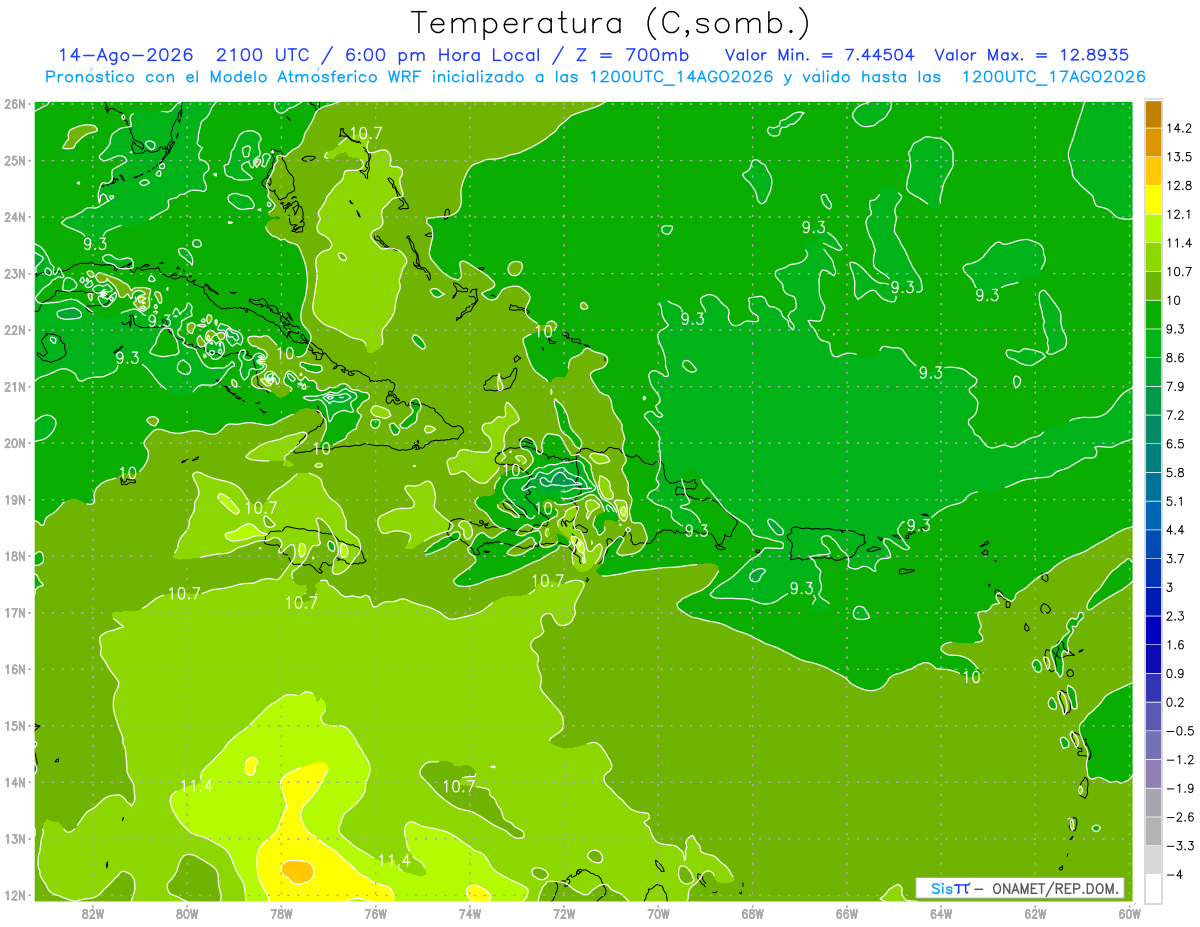Click the '72W' longitude axis label
Image resolution: width=1200 pixels, height=927 pixels.
click(564, 914)
